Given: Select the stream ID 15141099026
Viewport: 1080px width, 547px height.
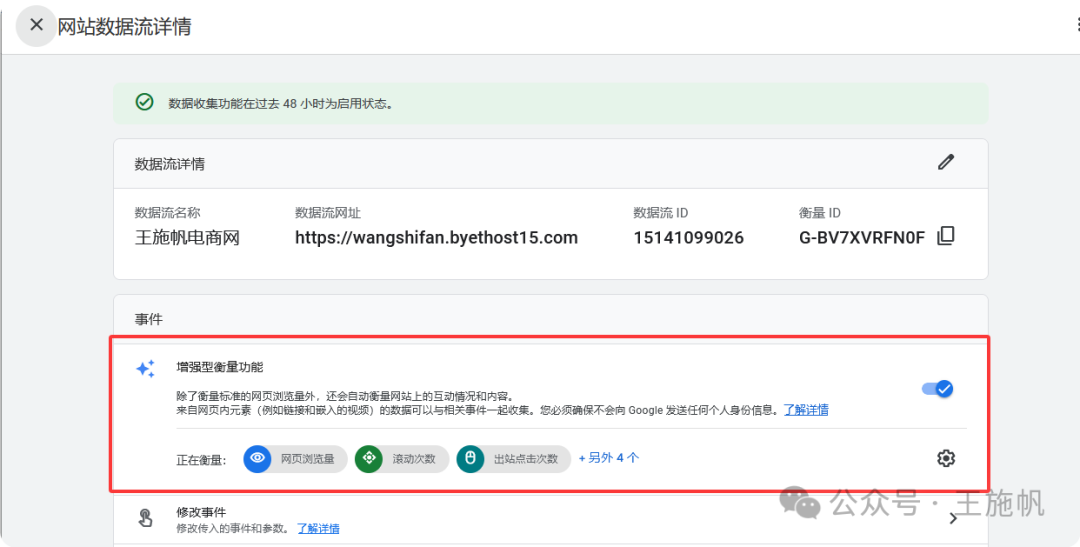Looking at the screenshot, I should [x=688, y=238].
